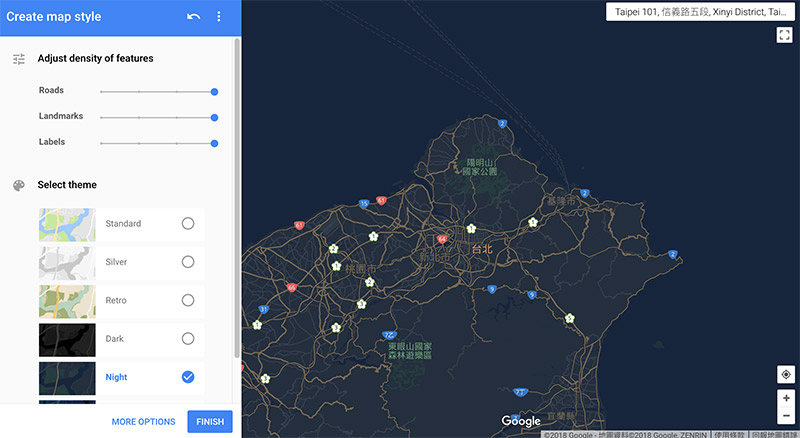Click the 陽明山國家公園 park label on map
The height and width of the screenshot is (438, 800).
[x=479, y=167]
